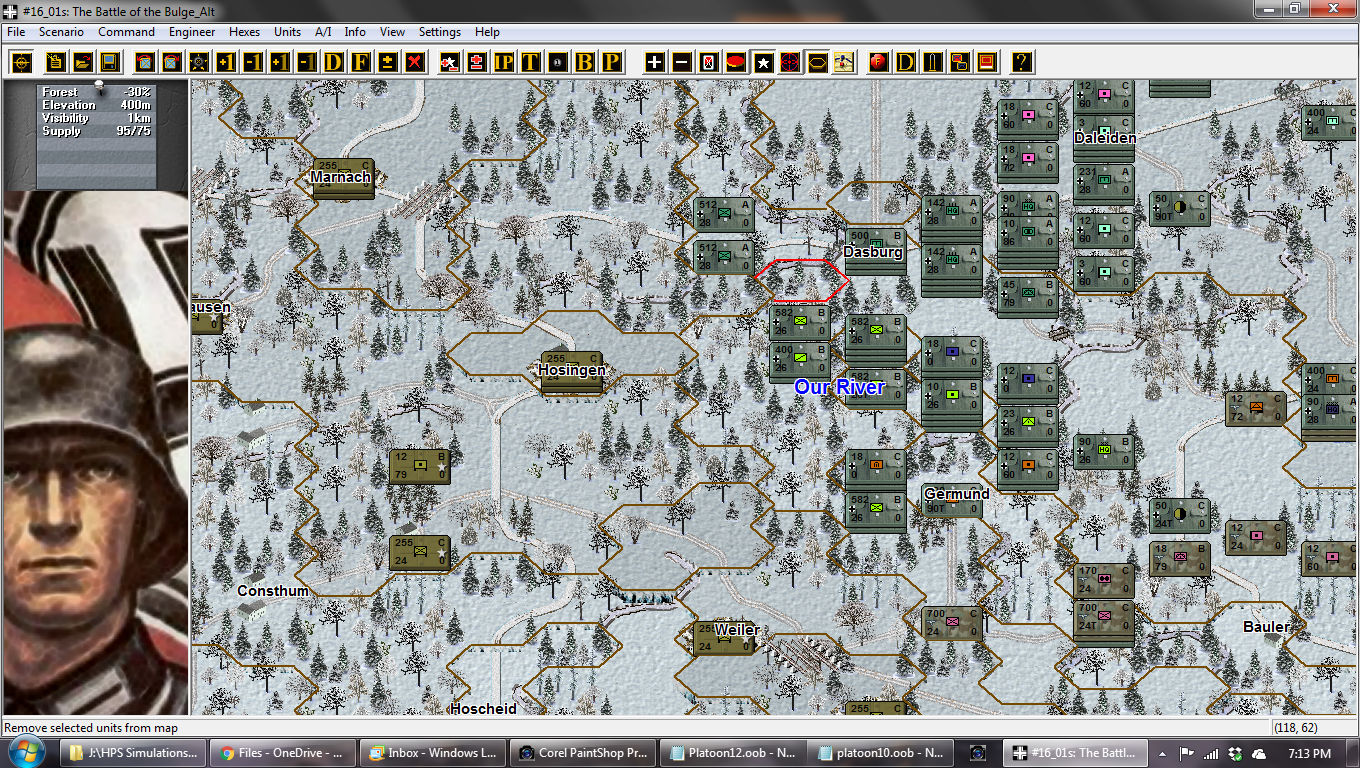Click the red disc base toolbar icon
Viewport: 1360px width, 768px height.
pos(736,62)
